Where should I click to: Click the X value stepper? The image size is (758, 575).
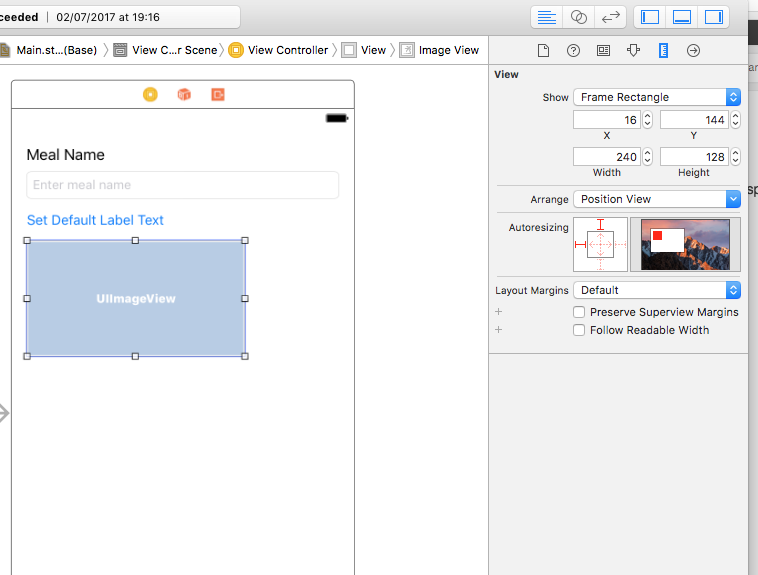click(647, 120)
